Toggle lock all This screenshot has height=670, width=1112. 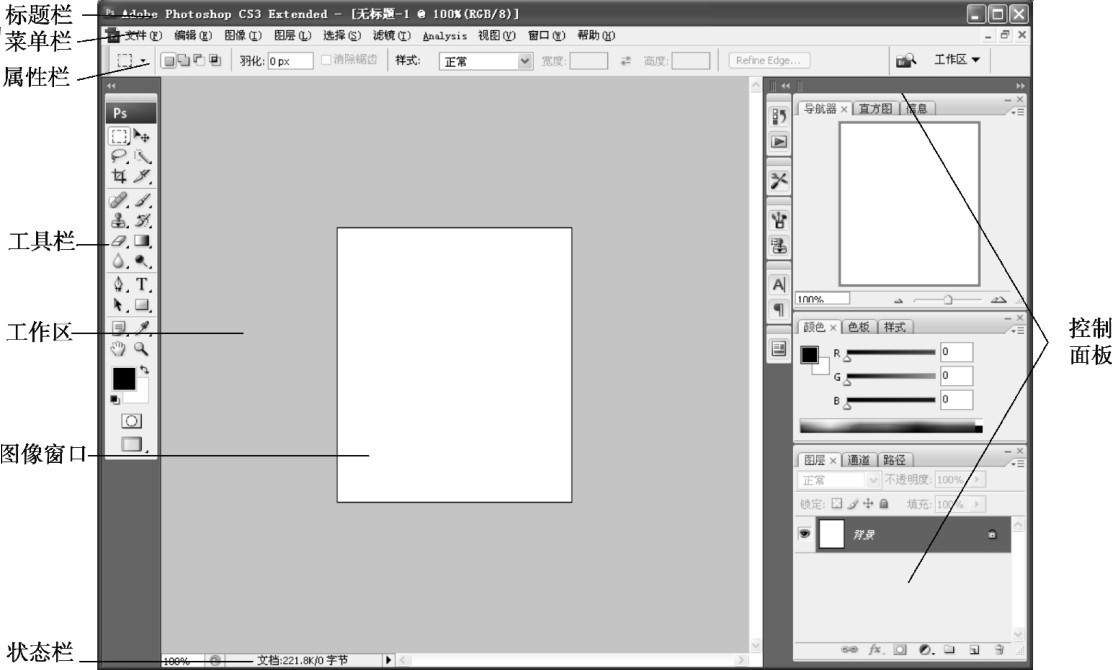(884, 503)
